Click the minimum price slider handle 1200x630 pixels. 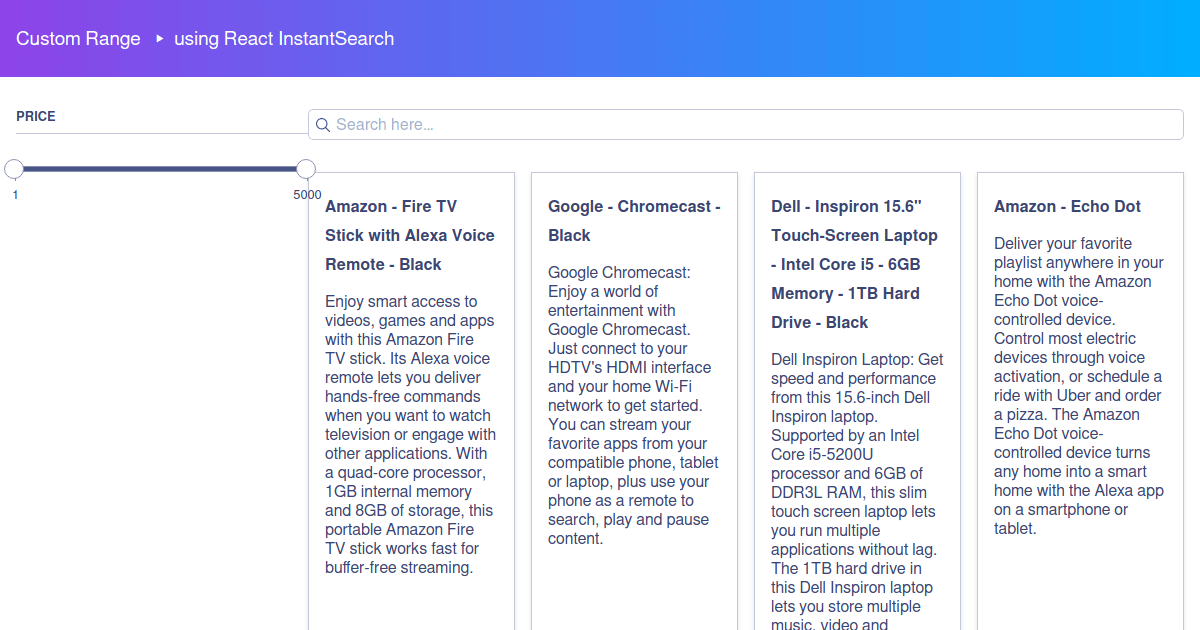[14, 169]
